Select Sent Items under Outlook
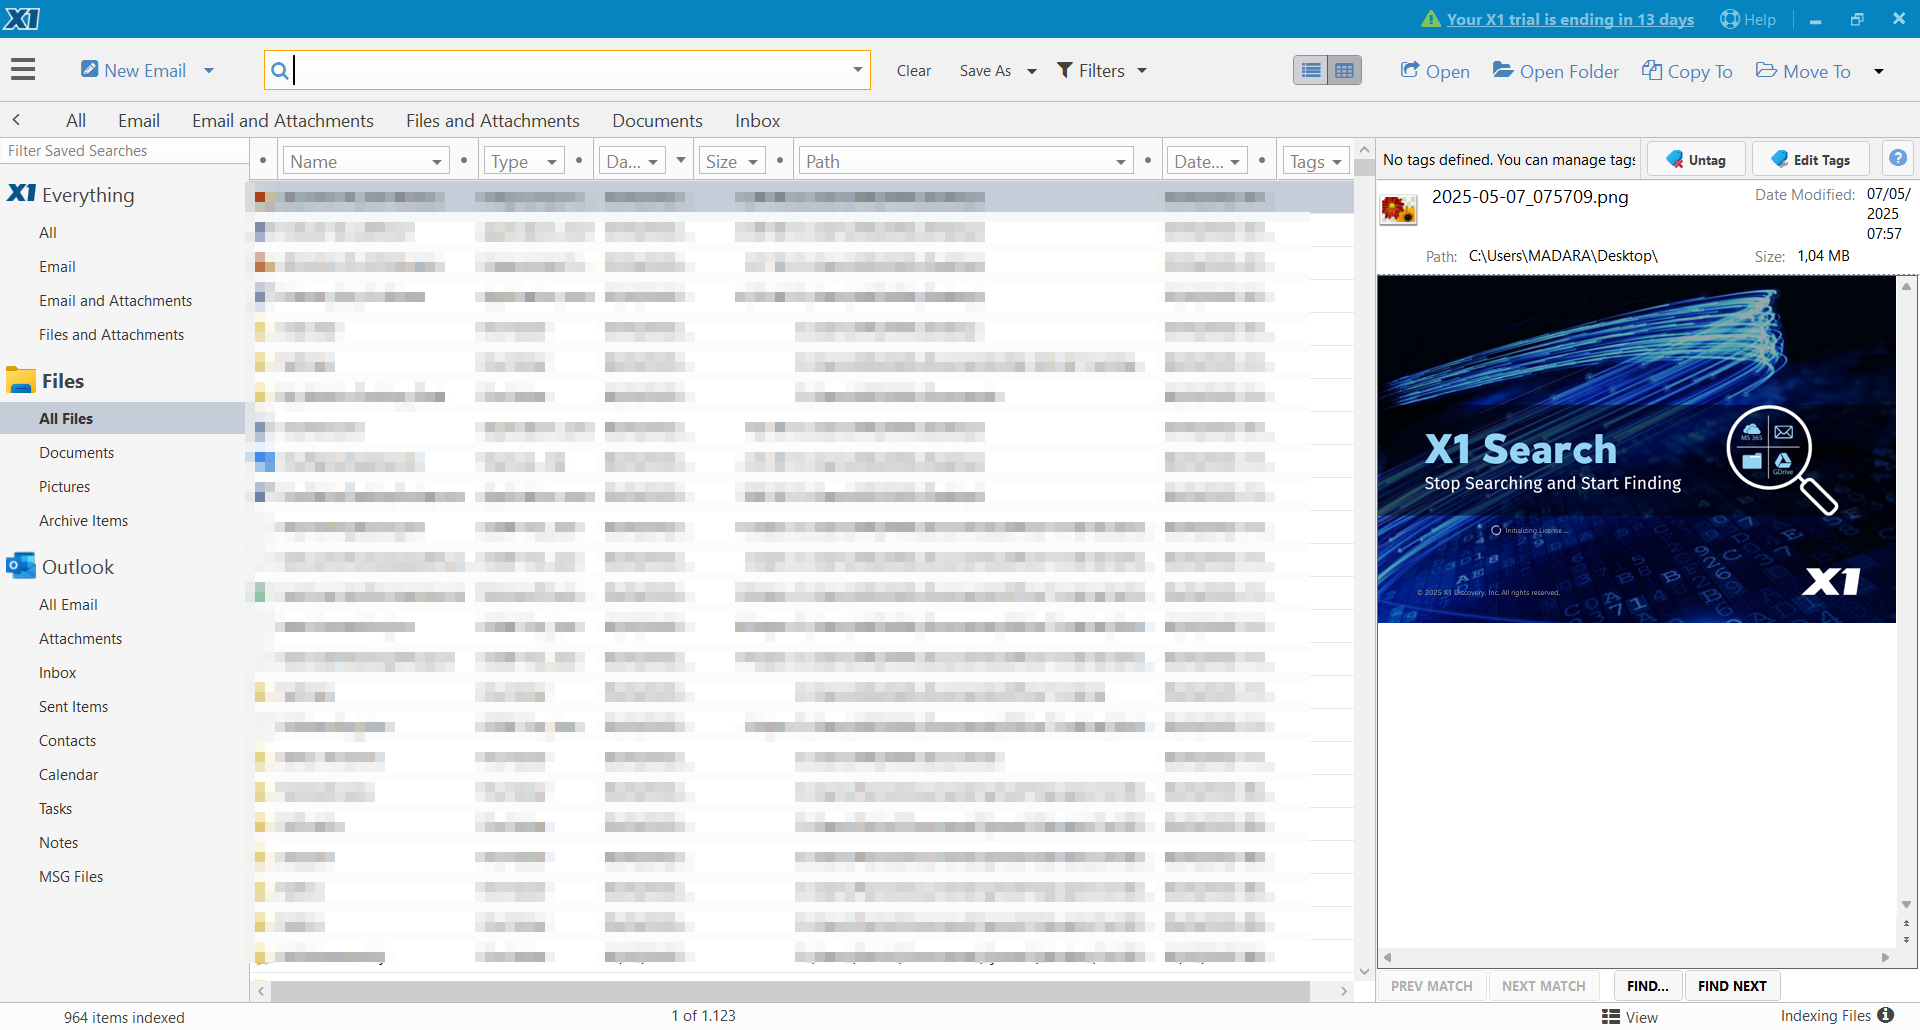This screenshot has height=1030, width=1920. click(74, 707)
